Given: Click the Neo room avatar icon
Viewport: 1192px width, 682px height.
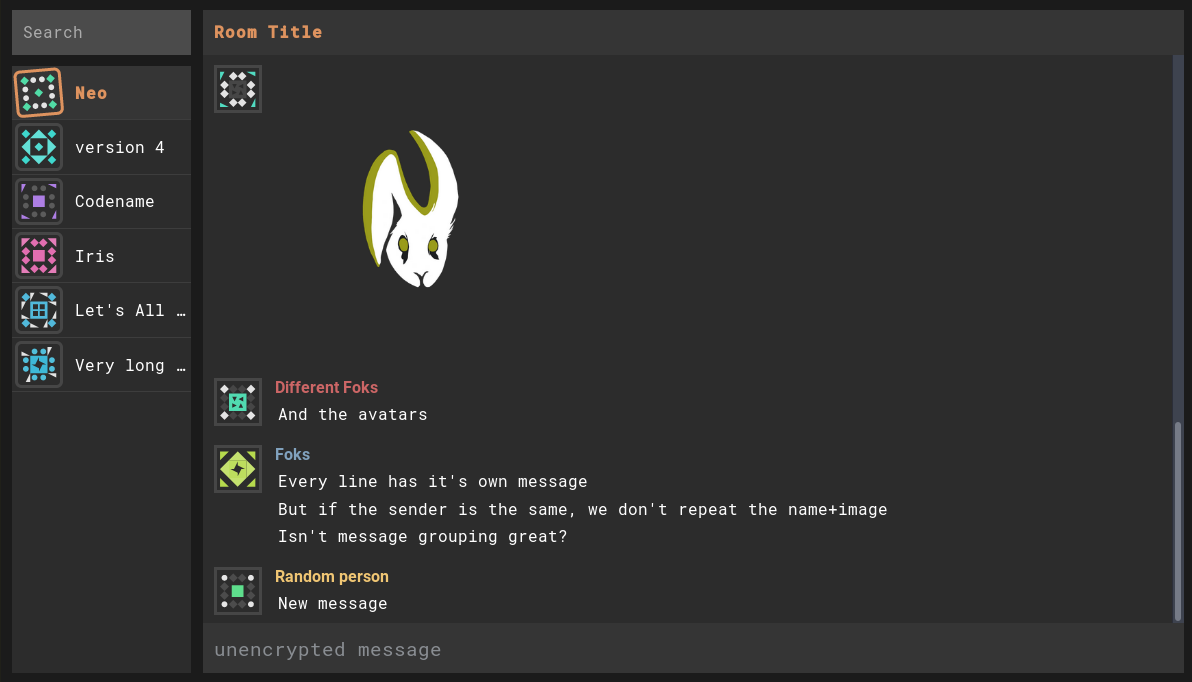Looking at the screenshot, I should tap(39, 93).
